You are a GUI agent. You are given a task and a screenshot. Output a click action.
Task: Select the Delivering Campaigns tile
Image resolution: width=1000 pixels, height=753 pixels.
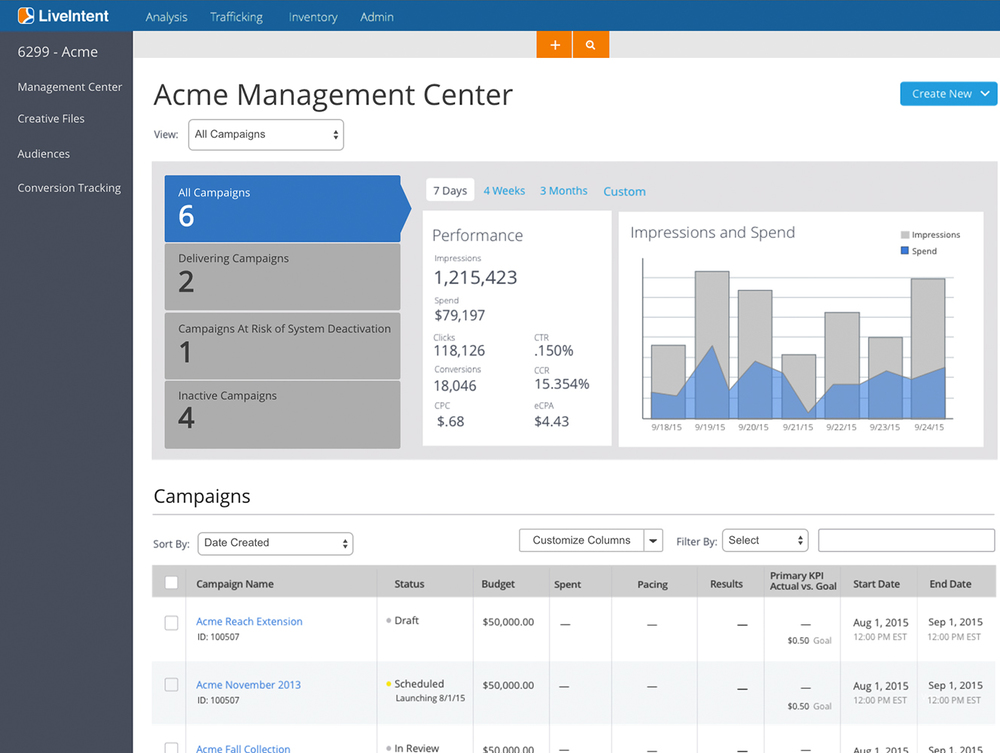click(283, 277)
